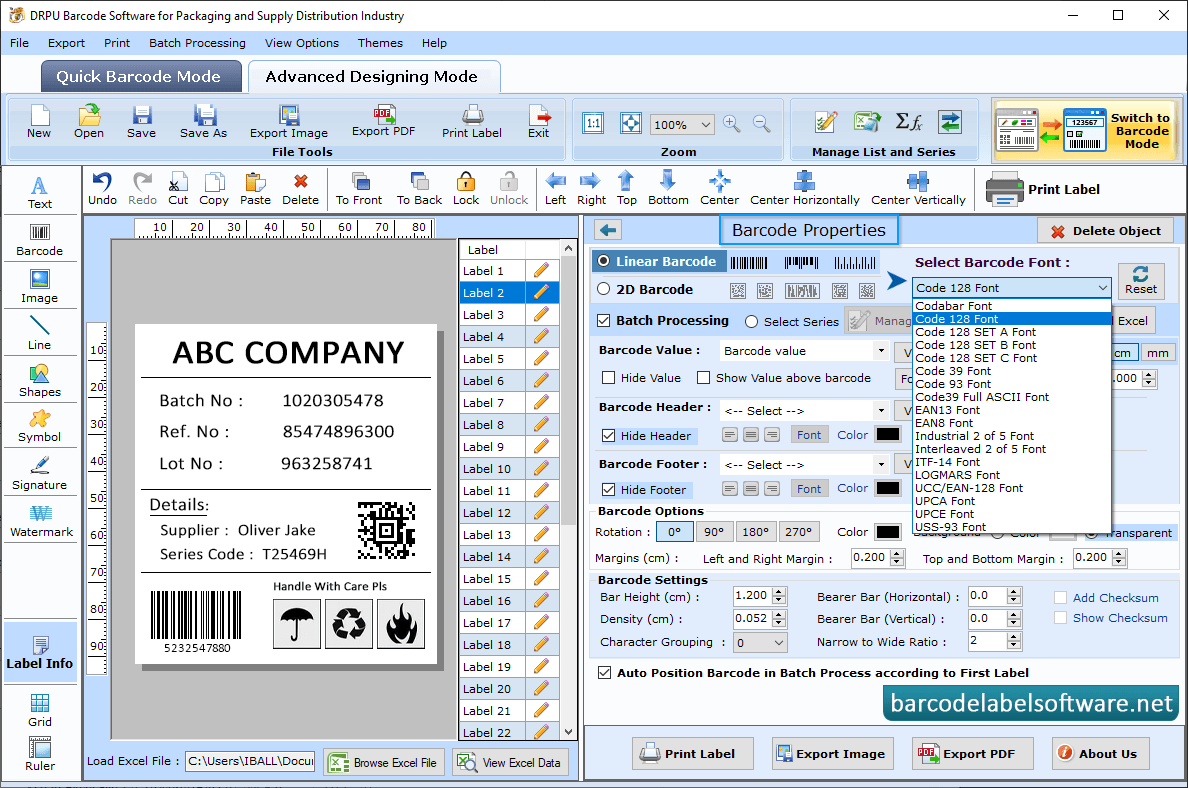The image size is (1188, 788).
Task: Click the Delete icon in edit toolbar
Action: point(301,189)
